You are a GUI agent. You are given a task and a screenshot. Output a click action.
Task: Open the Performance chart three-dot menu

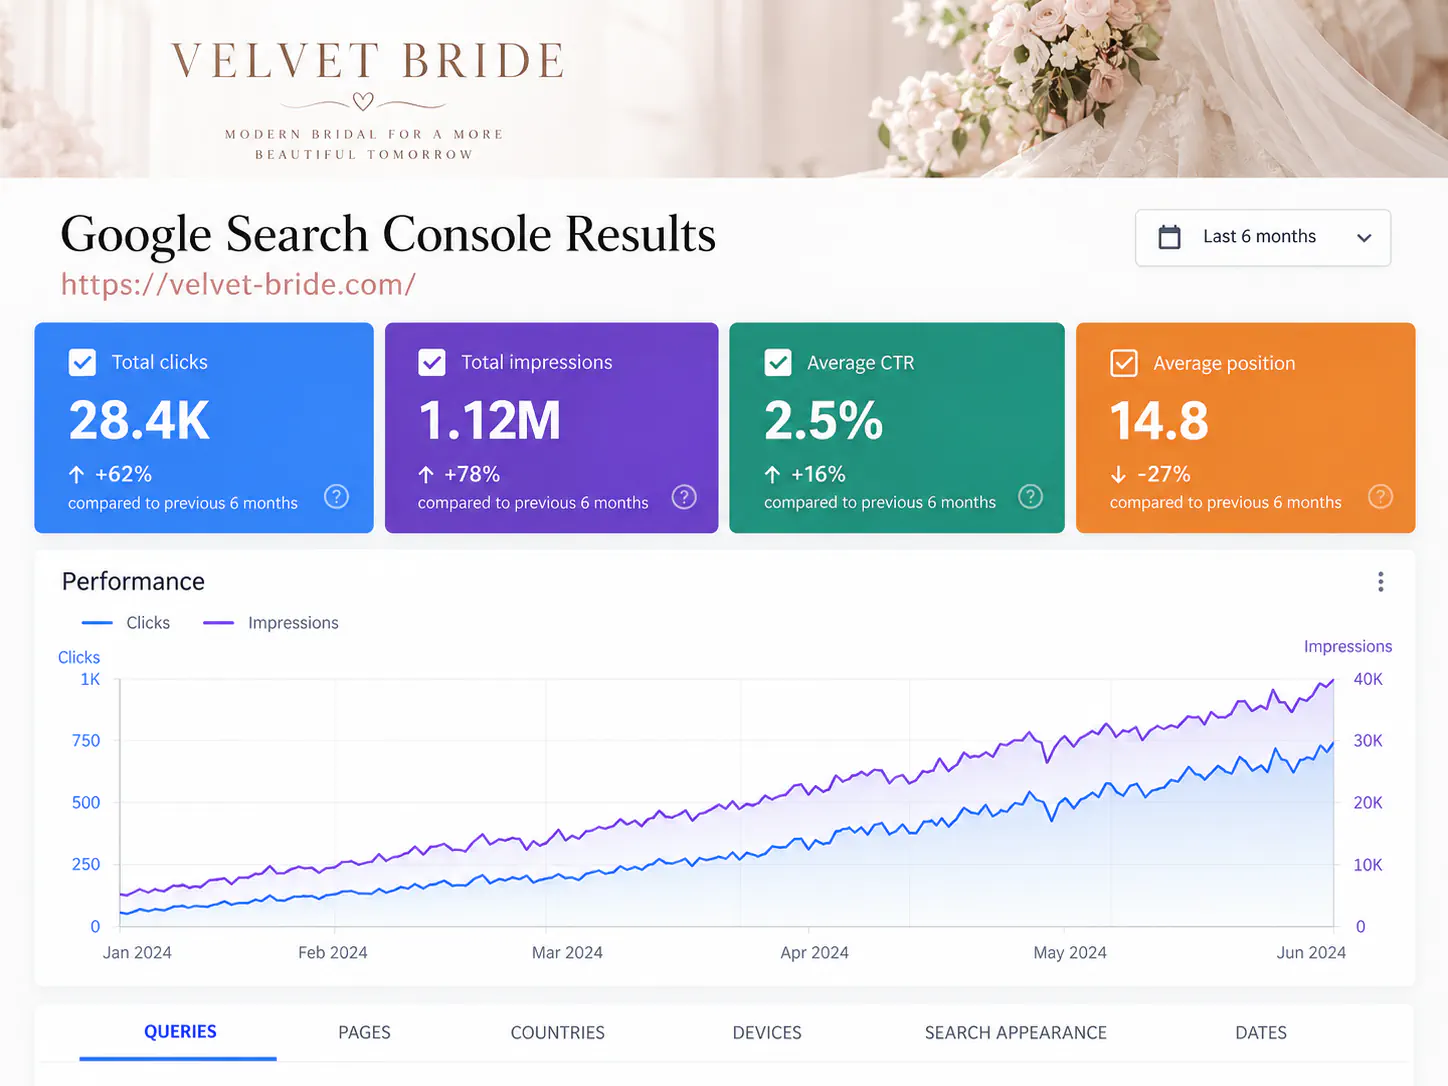[x=1380, y=582]
